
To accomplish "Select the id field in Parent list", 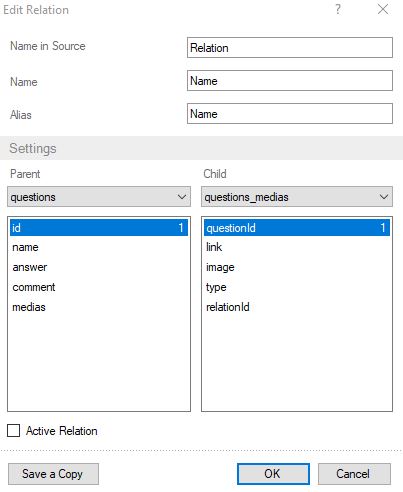I will [99, 228].
